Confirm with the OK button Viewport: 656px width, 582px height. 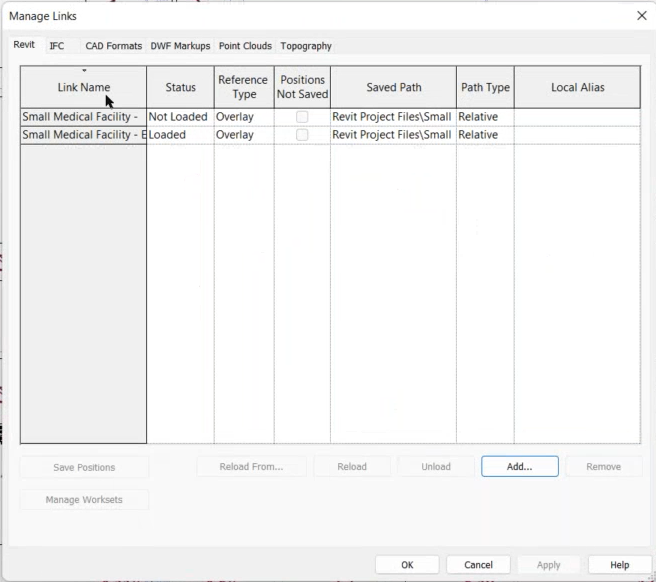407,565
